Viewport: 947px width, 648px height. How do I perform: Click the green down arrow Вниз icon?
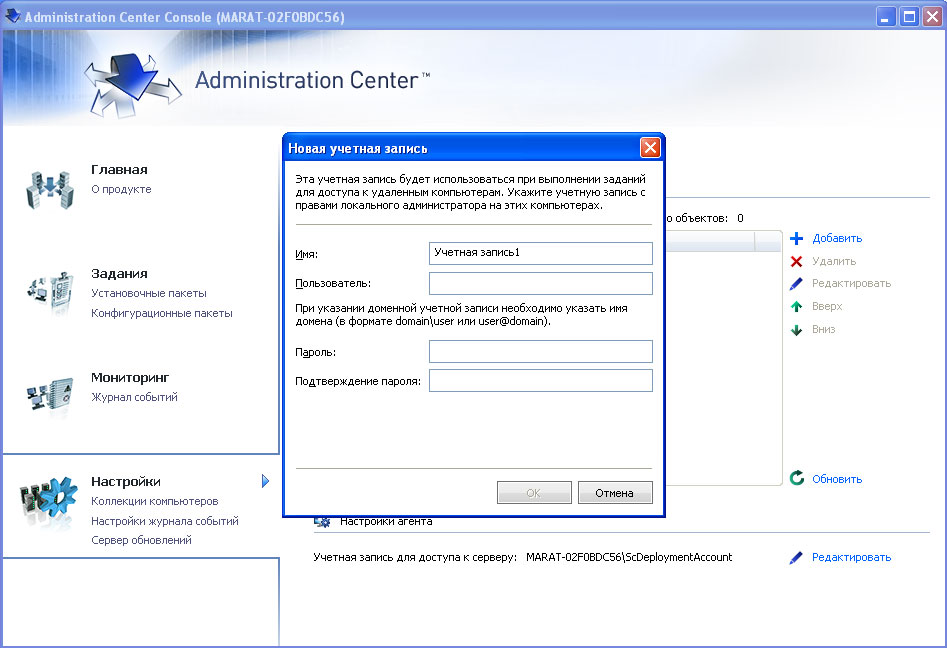pos(797,330)
